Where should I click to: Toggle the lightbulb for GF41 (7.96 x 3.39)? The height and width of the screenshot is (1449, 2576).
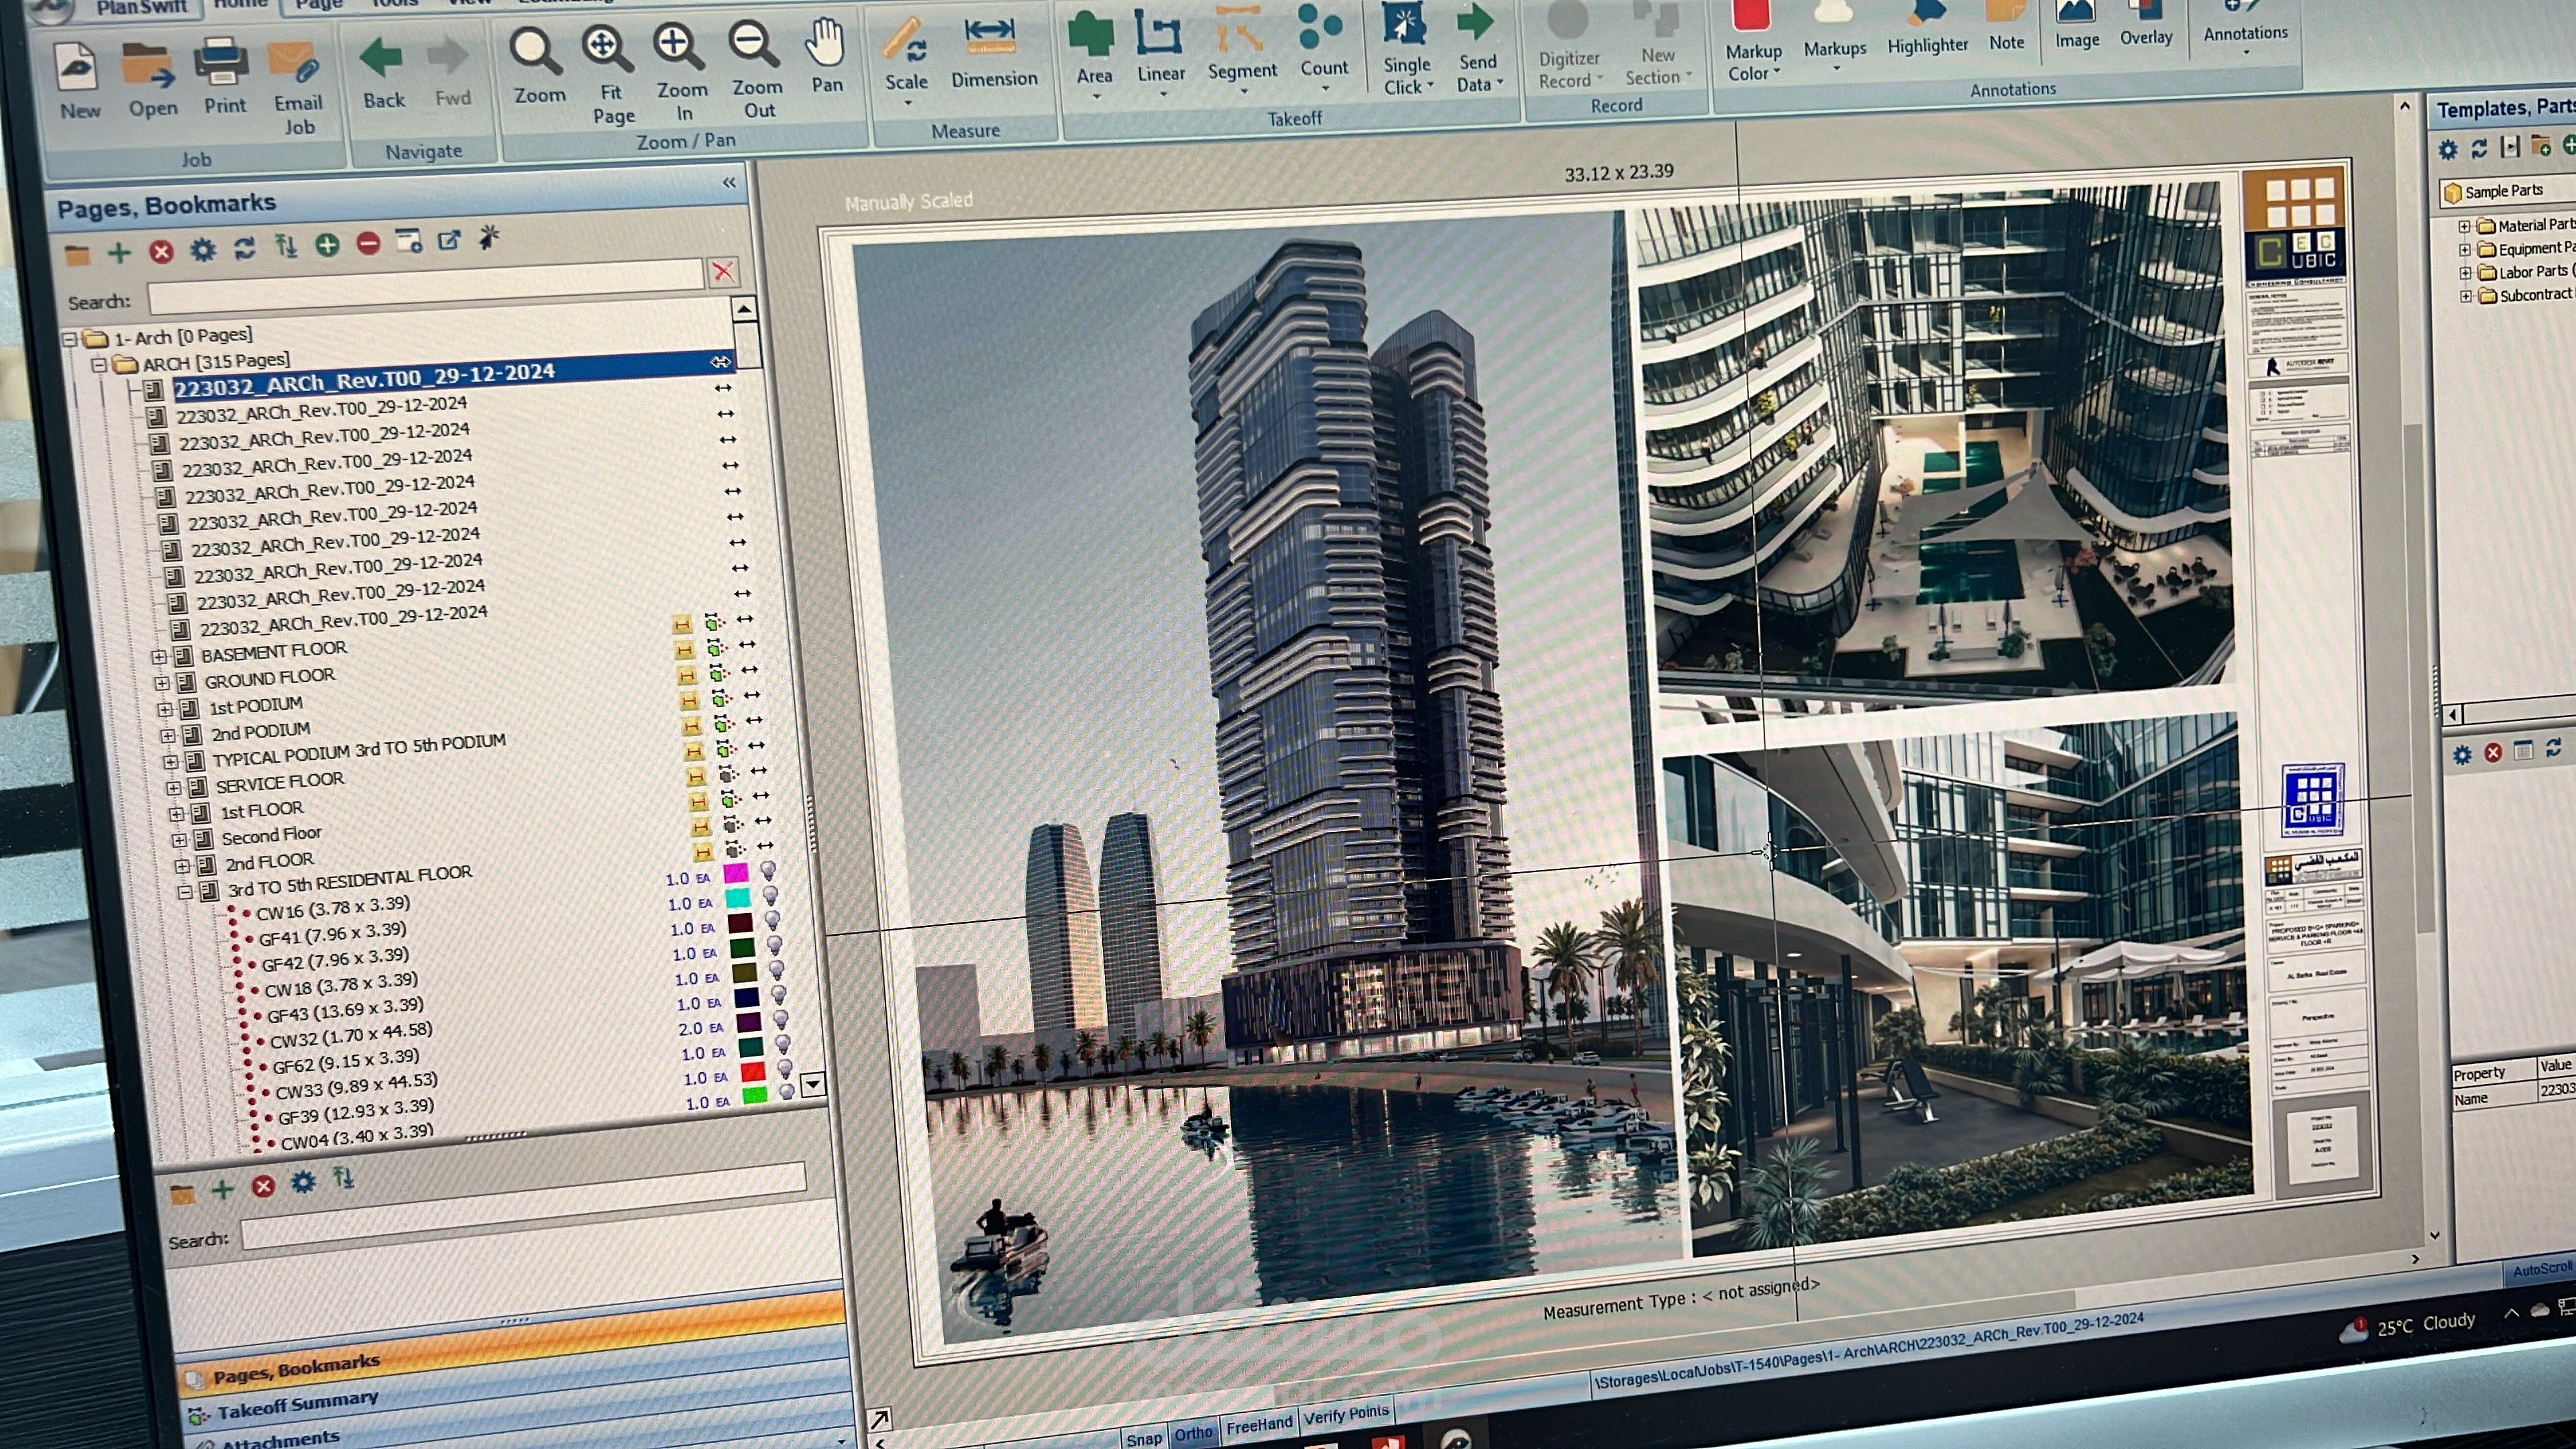(770, 896)
